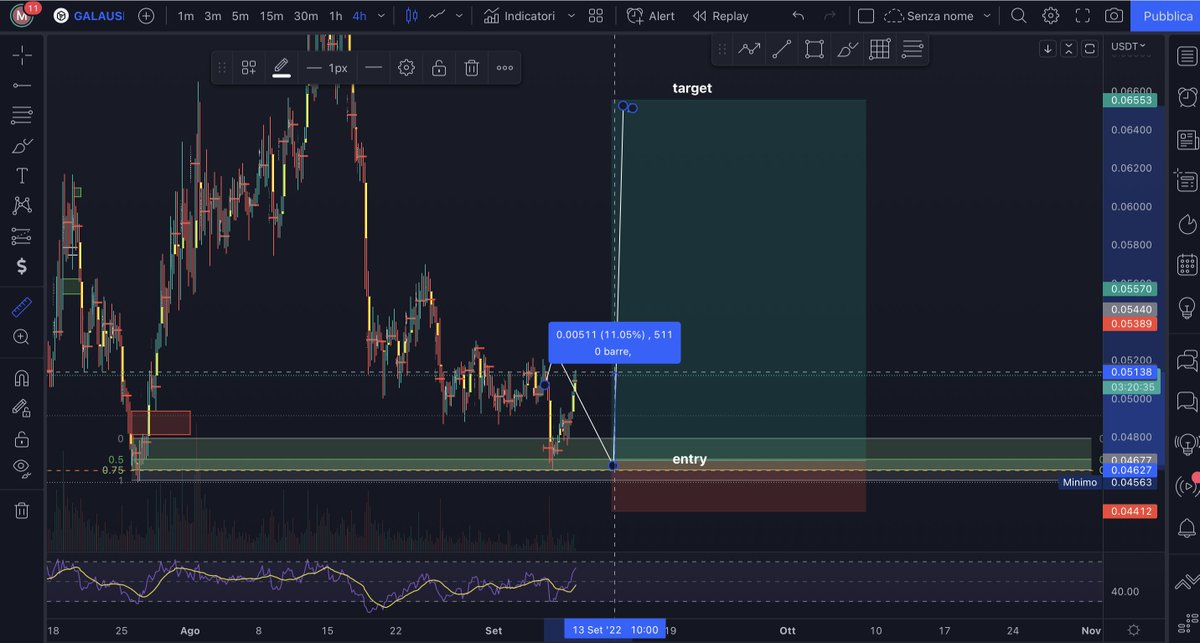This screenshot has height=643, width=1200.
Task: Remove drawings with the left sidebar trash icon
Action: (x=21, y=510)
